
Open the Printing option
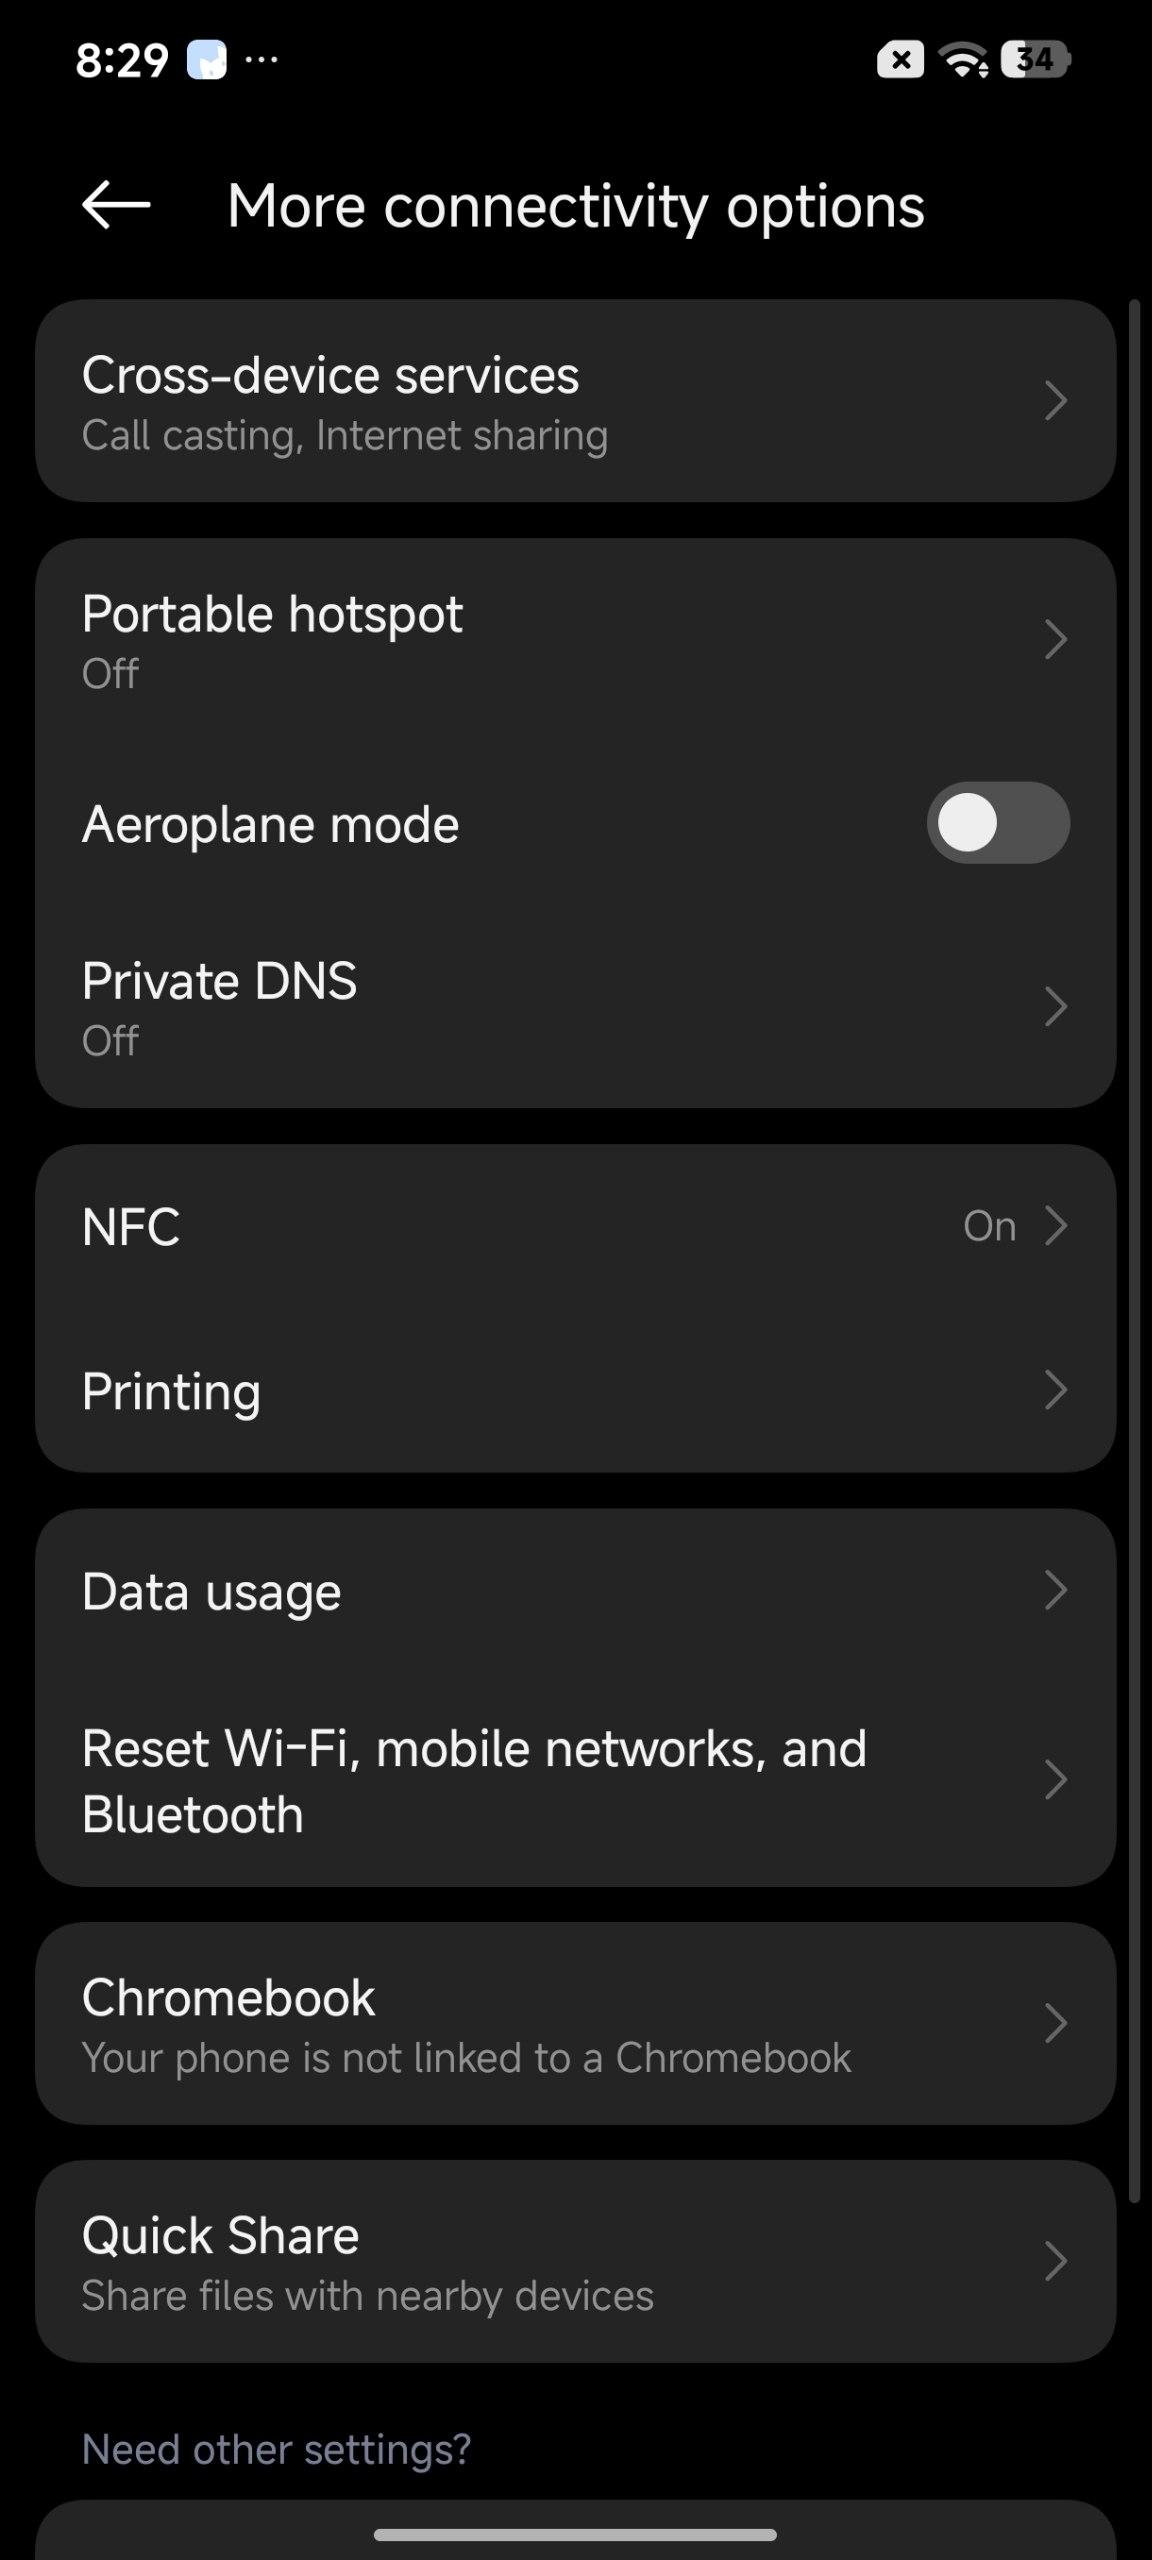coord(575,1390)
